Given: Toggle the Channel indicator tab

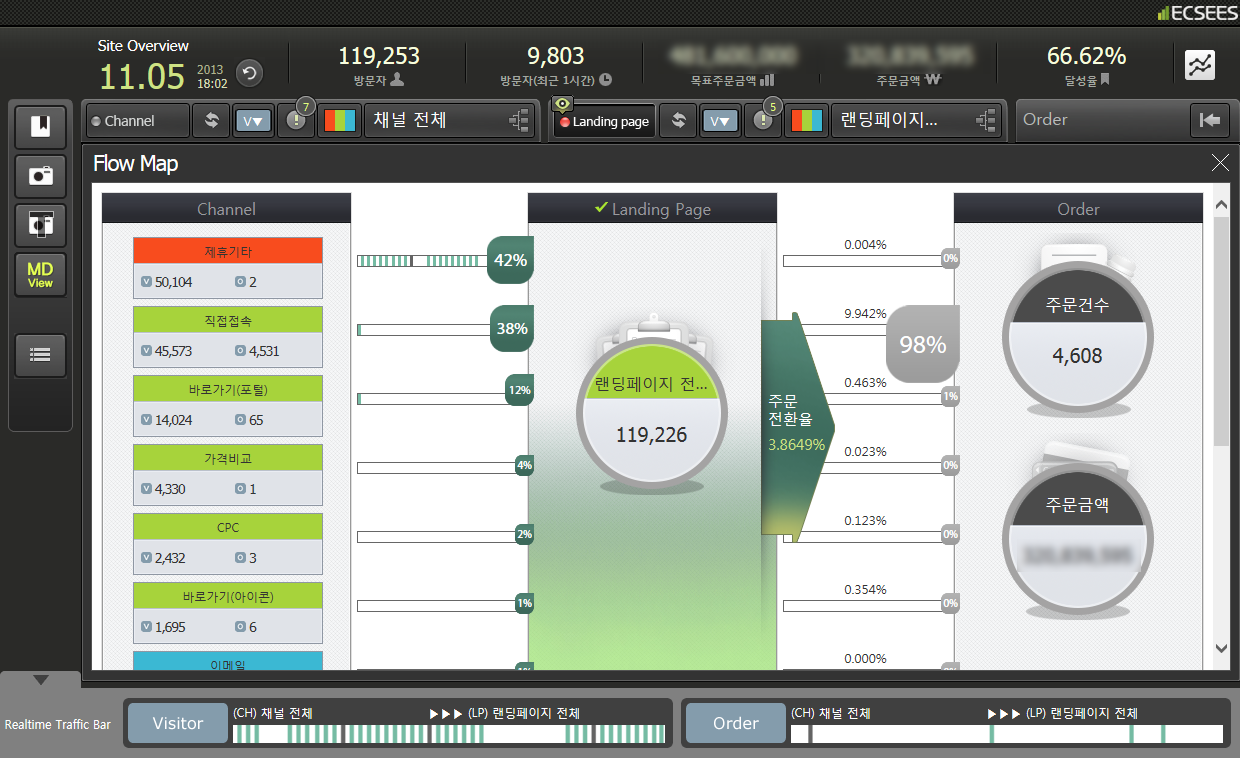Looking at the screenshot, I should pos(137,121).
